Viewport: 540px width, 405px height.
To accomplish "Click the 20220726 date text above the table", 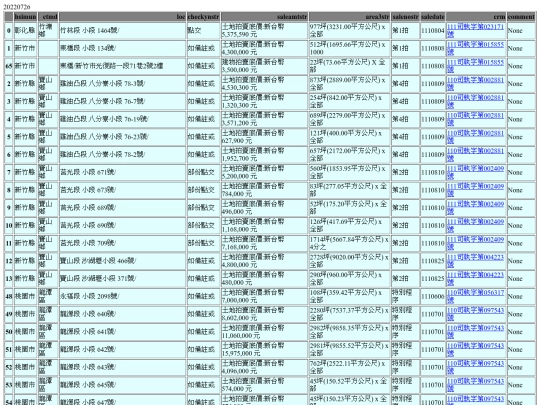I will pos(17,7).
